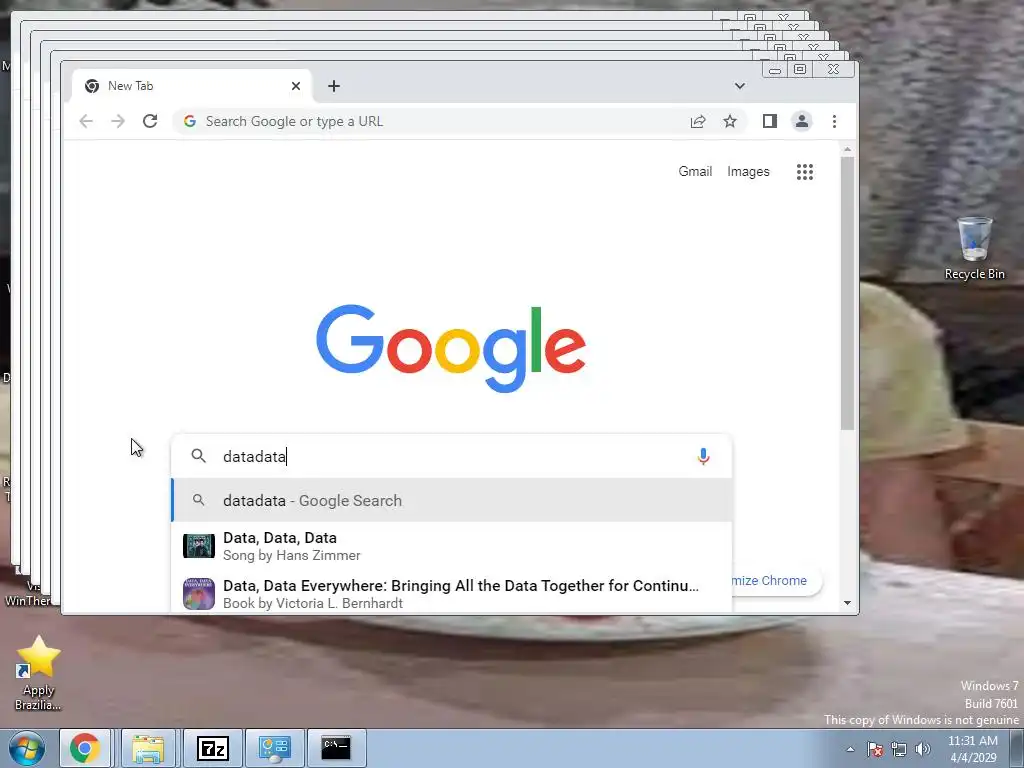Click the network tray icon

pos(899,749)
